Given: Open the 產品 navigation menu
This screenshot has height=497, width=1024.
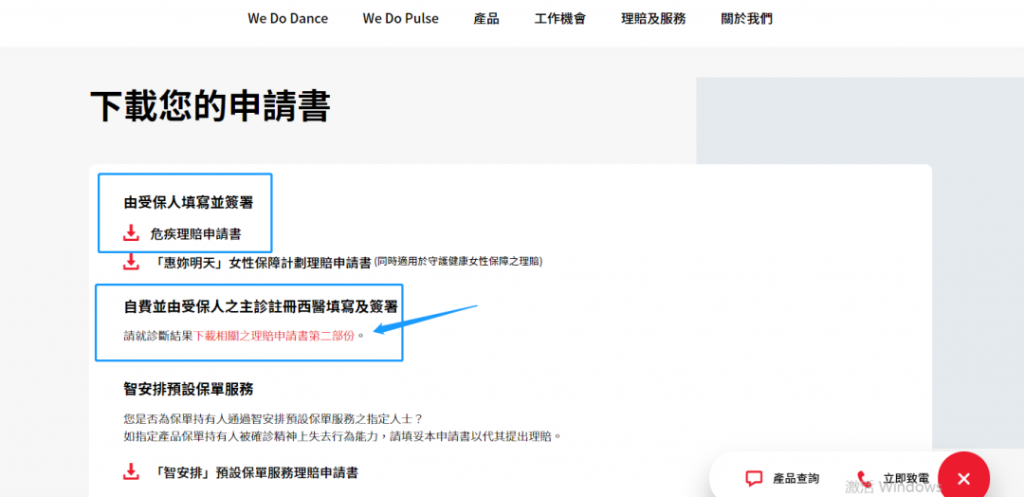Looking at the screenshot, I should (x=487, y=18).
